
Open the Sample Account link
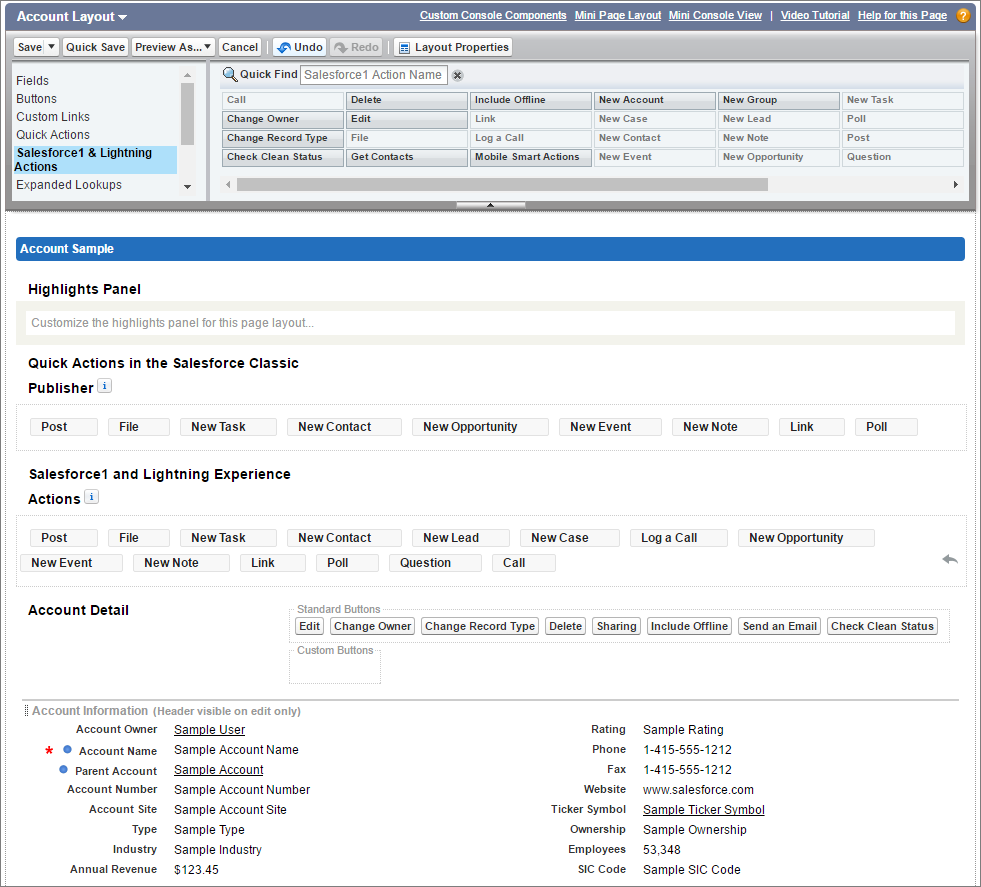pos(218,770)
